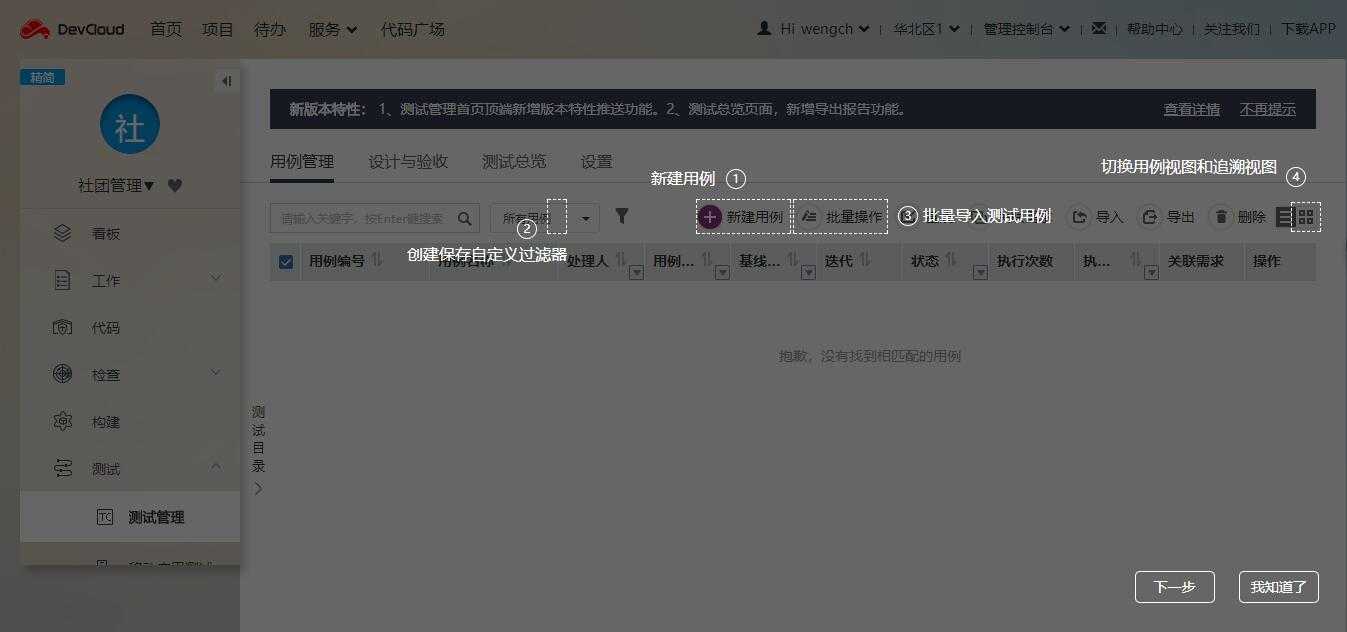Switch to the 测试总览 tab

point(514,162)
